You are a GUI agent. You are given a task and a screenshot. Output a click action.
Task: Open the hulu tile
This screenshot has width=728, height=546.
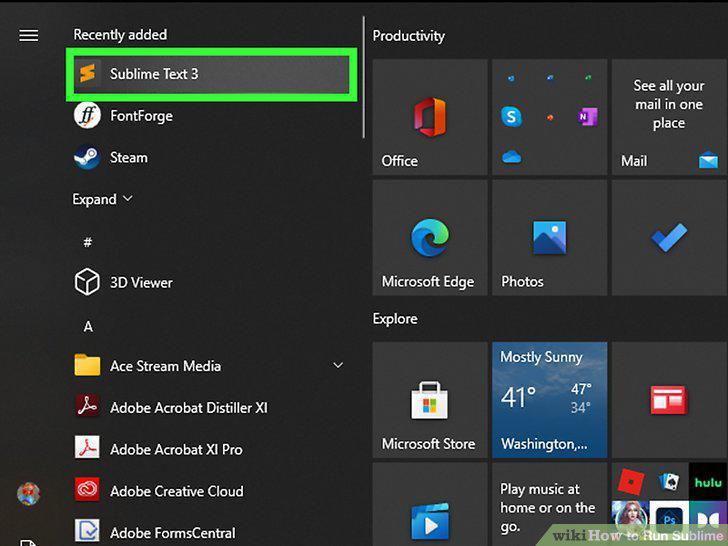708,481
